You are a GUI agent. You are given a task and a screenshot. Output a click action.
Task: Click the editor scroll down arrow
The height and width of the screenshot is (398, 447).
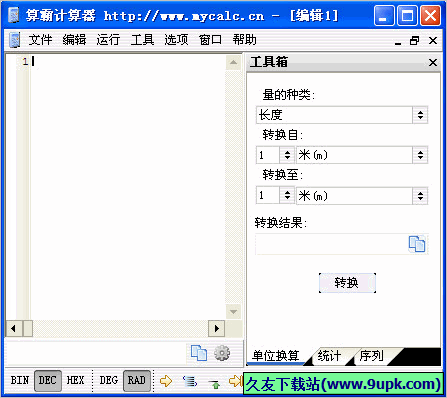[233, 312]
